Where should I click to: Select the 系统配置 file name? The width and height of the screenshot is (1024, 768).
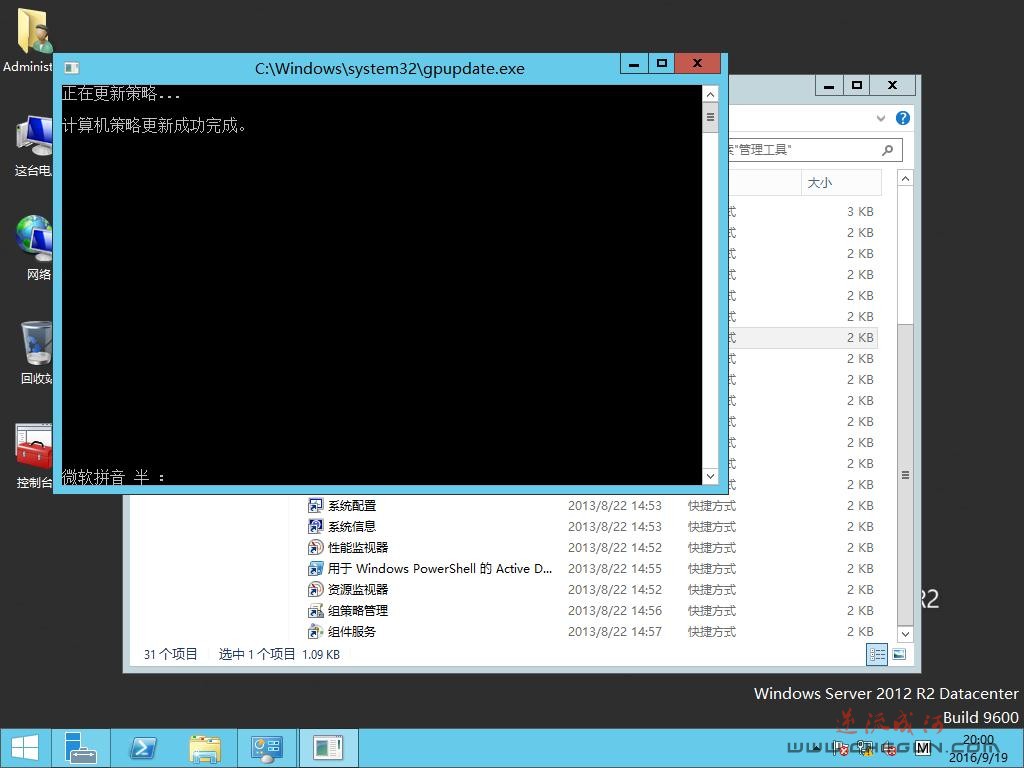coord(352,505)
